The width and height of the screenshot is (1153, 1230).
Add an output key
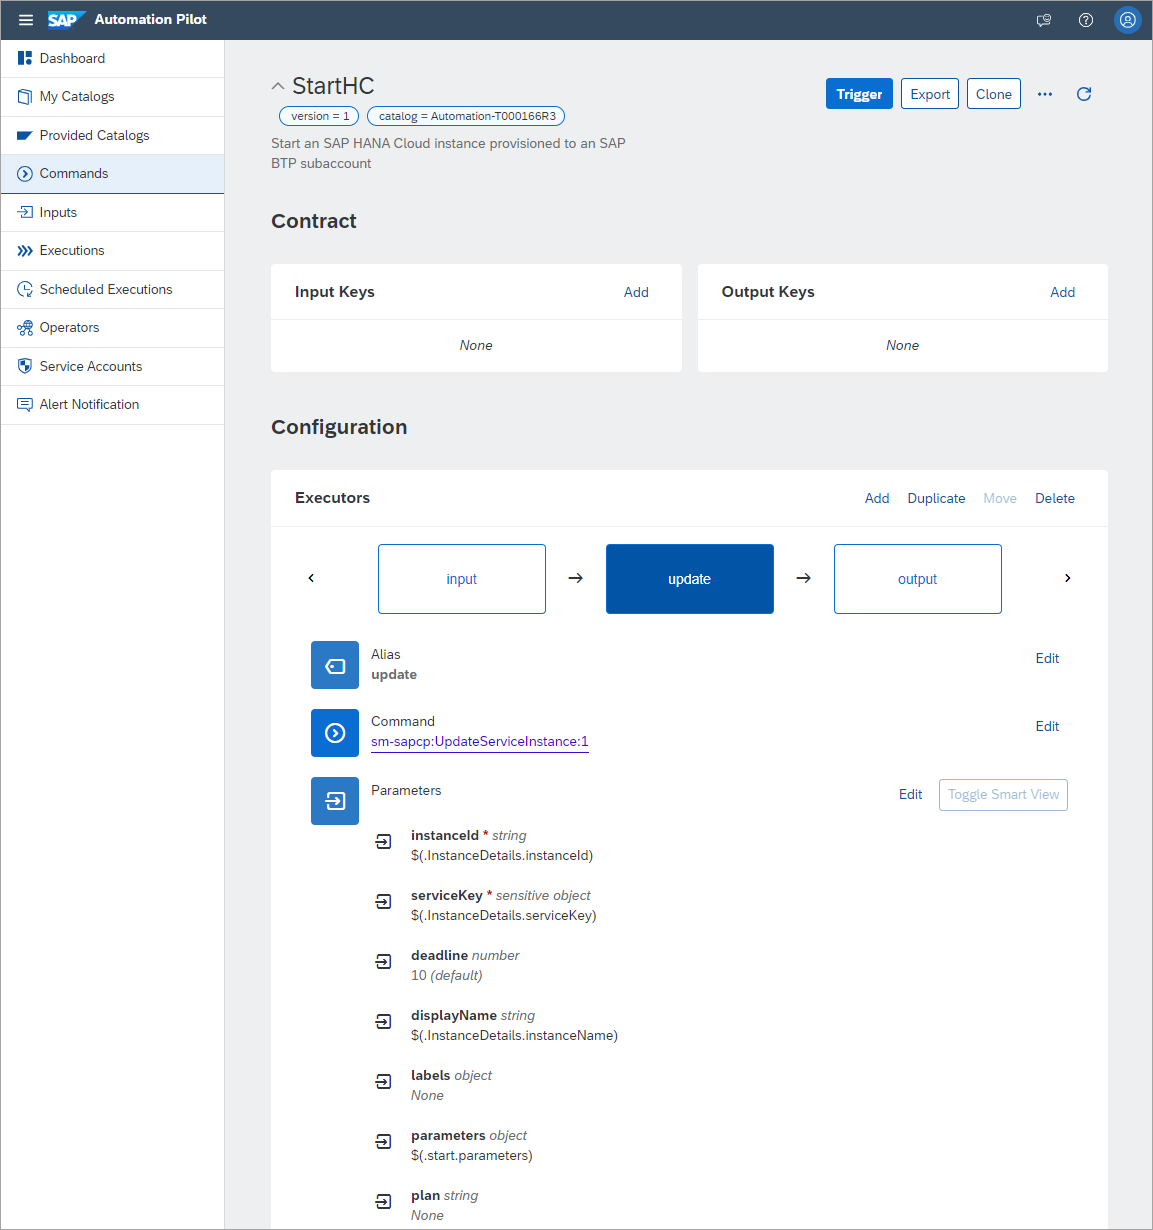1063,292
